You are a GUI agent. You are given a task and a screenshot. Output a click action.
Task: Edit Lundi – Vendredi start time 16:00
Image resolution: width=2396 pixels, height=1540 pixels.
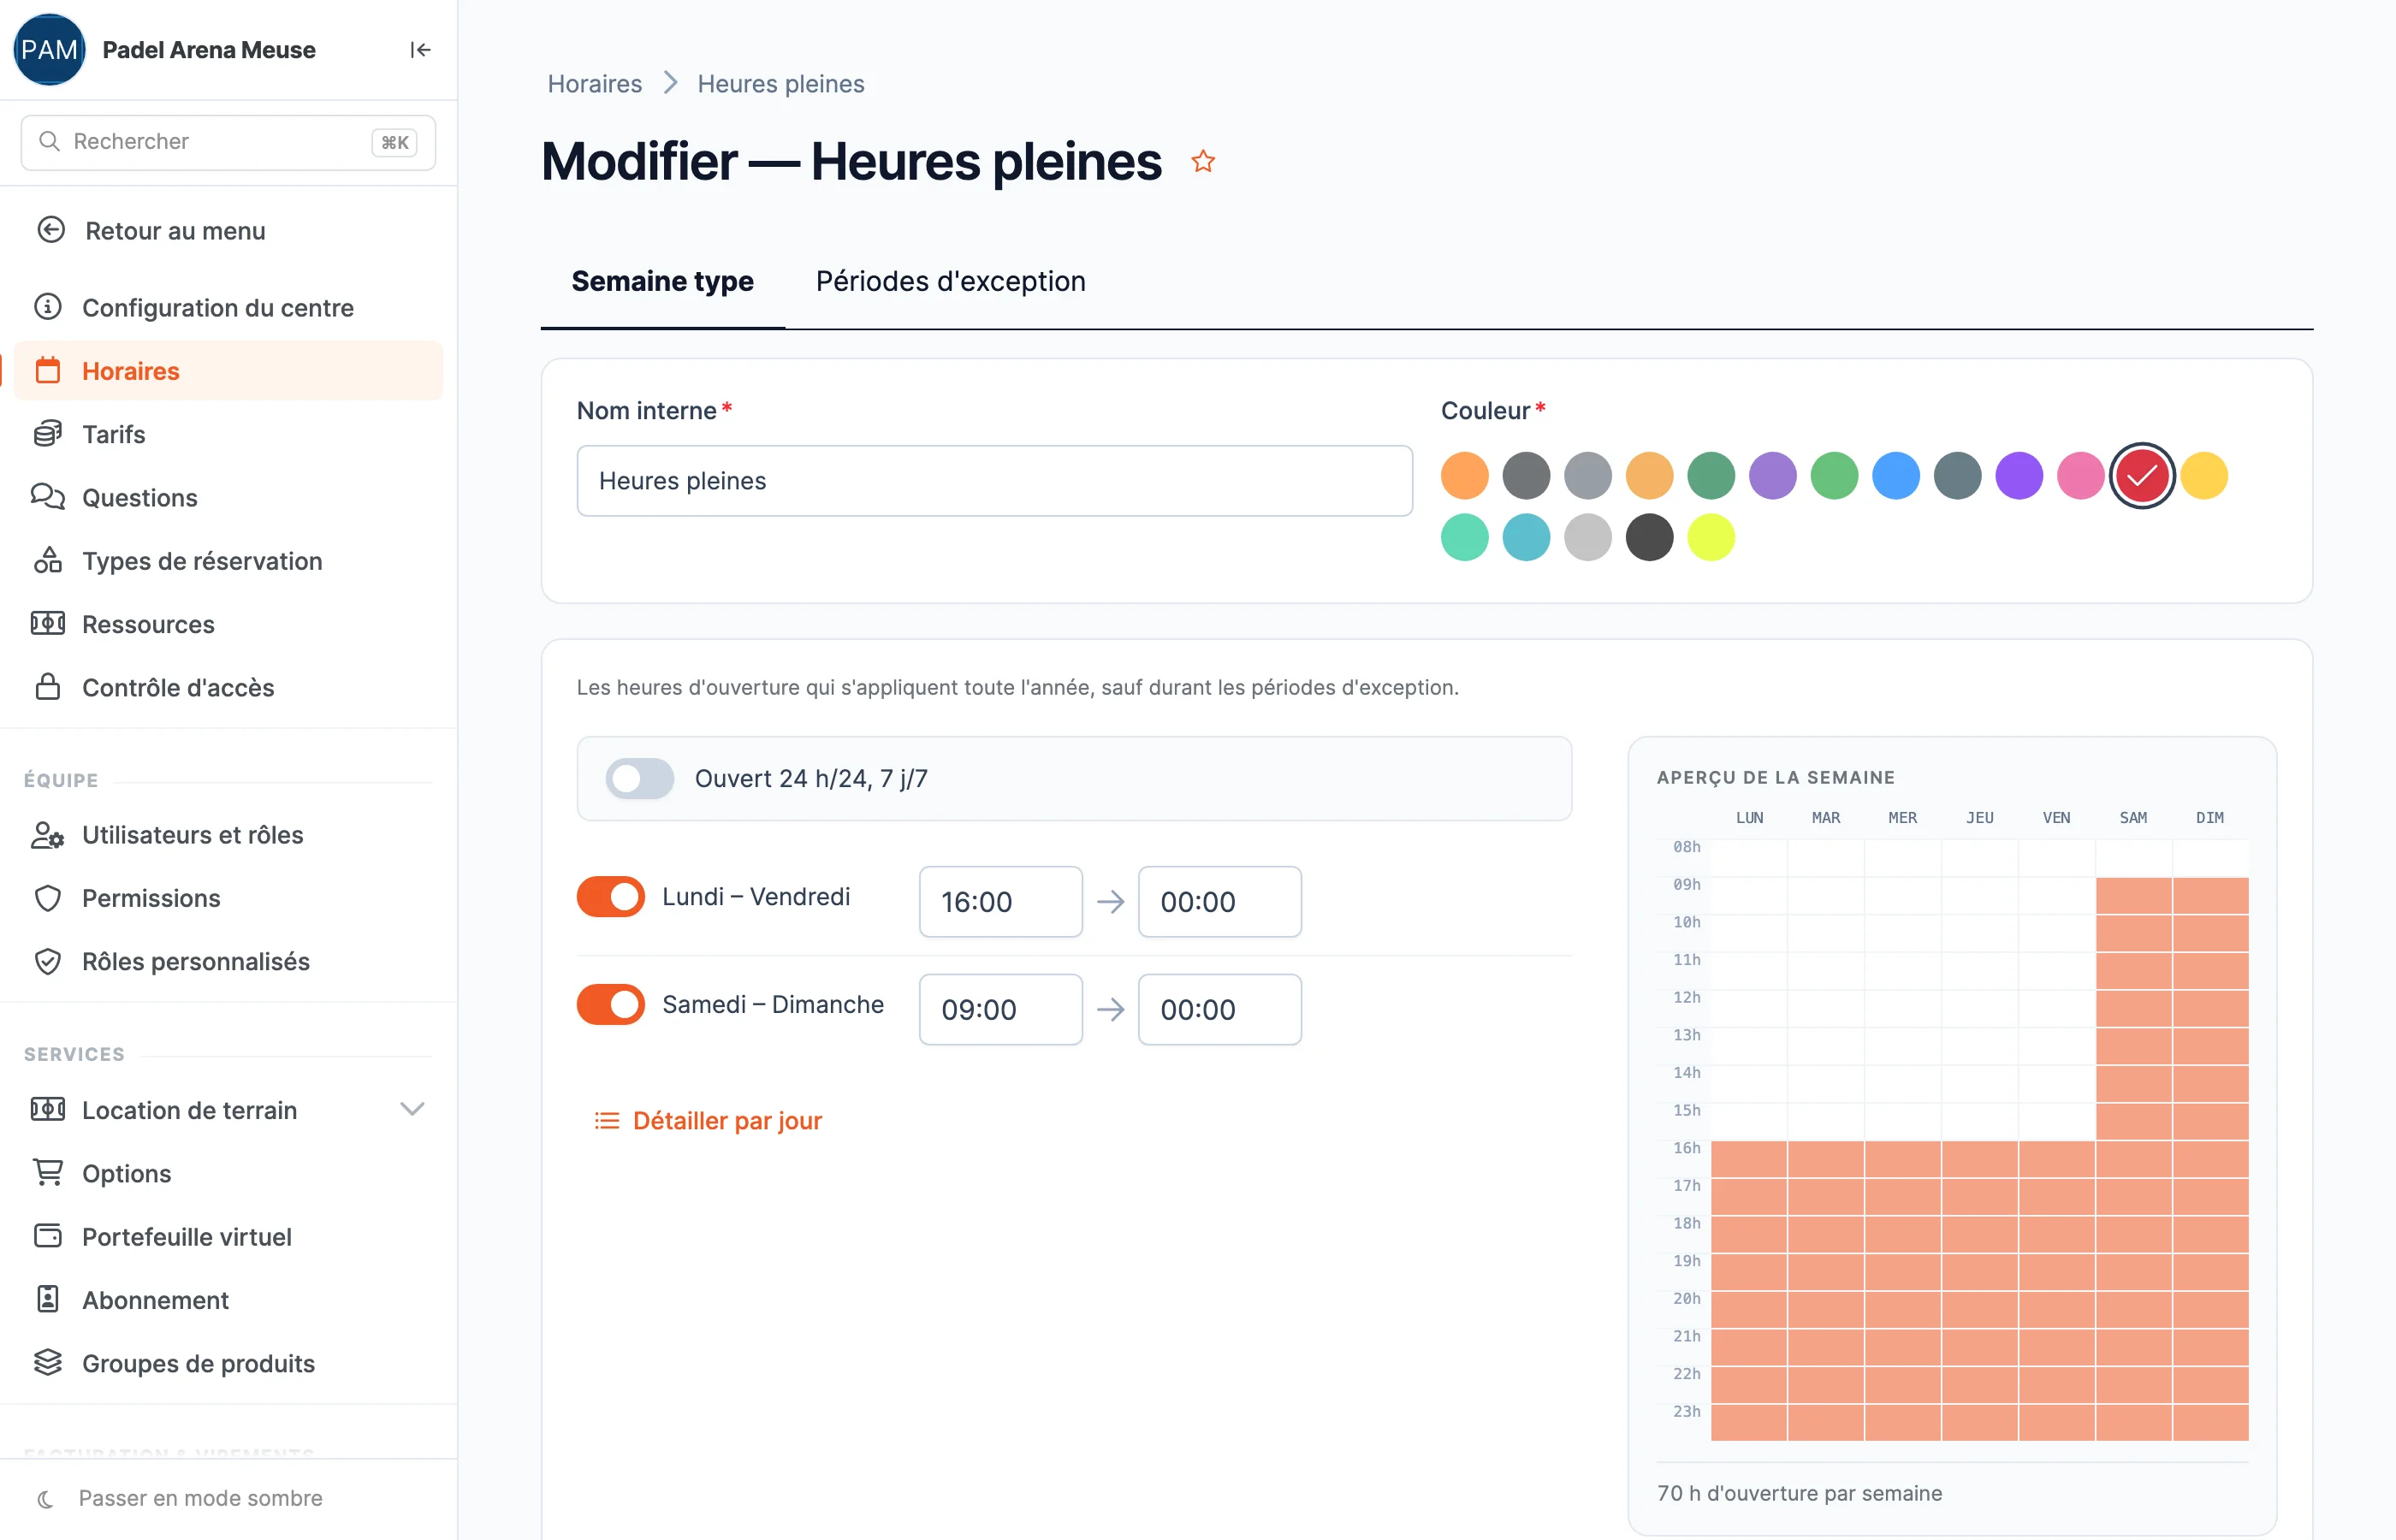pos(1001,902)
